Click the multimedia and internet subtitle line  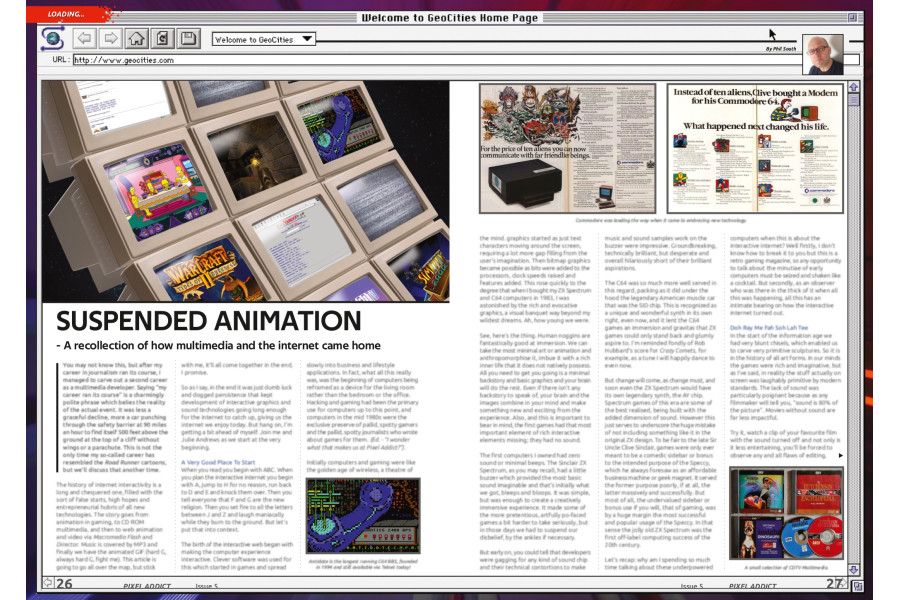click(218, 346)
